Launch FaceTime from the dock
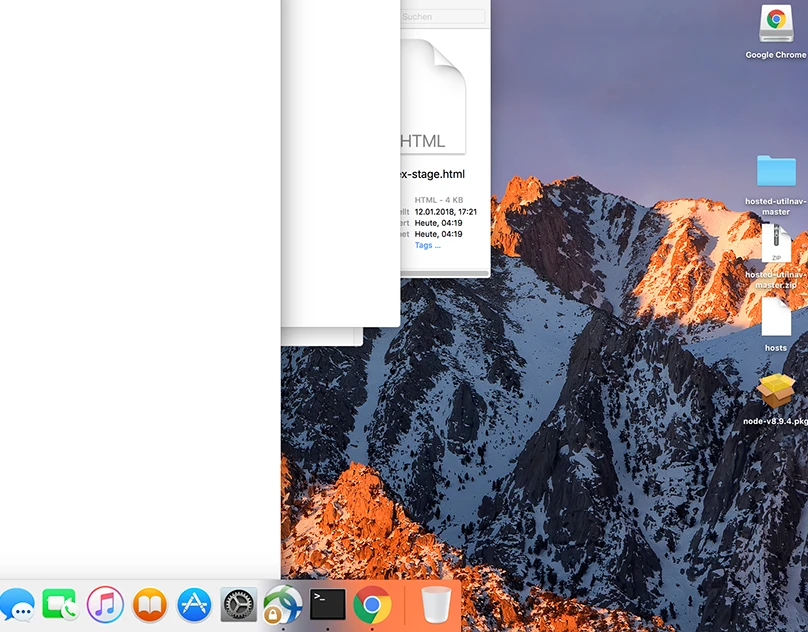 (60, 605)
